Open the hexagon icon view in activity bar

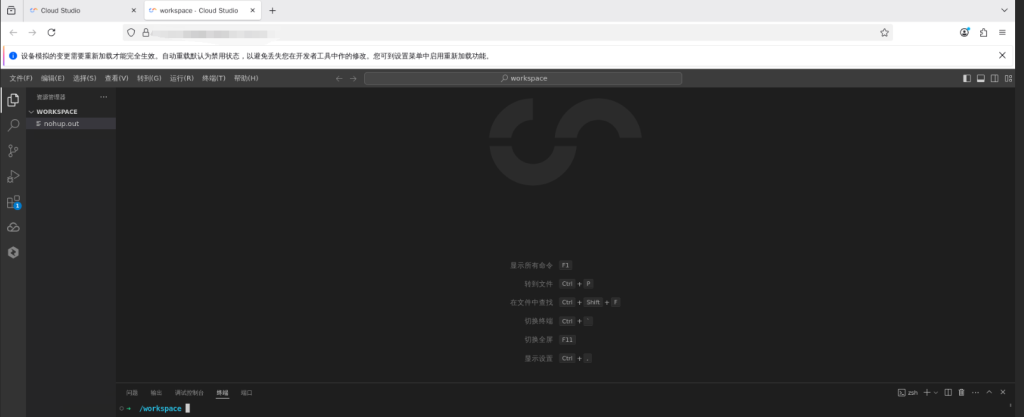click(x=13, y=253)
